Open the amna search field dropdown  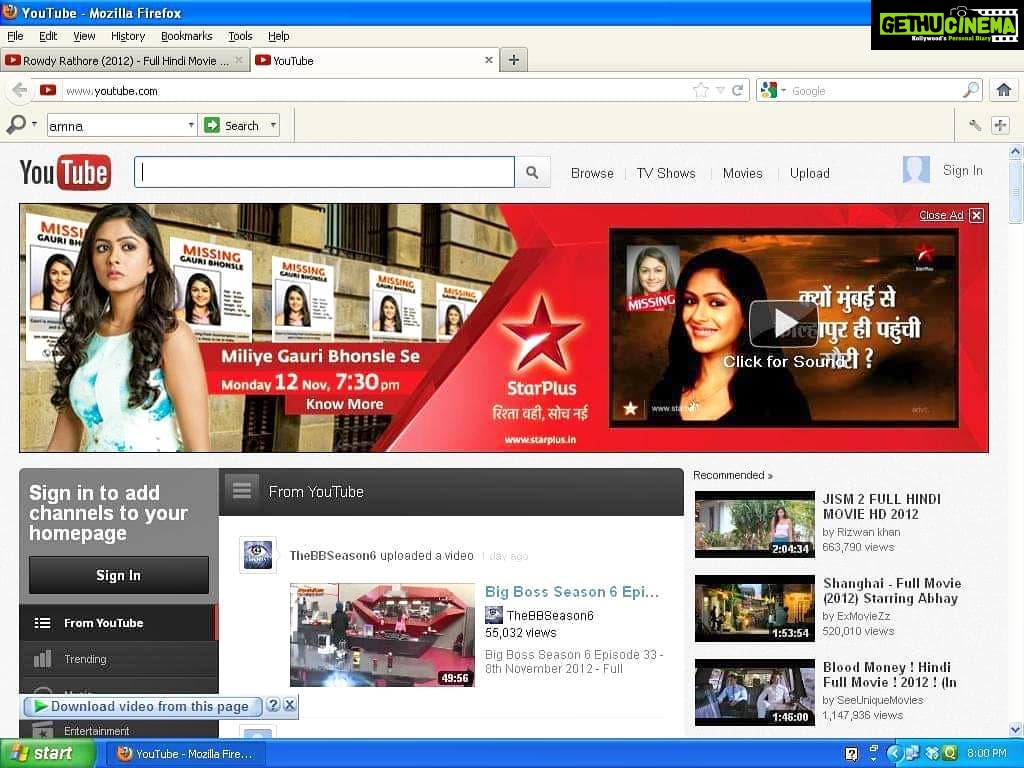191,125
